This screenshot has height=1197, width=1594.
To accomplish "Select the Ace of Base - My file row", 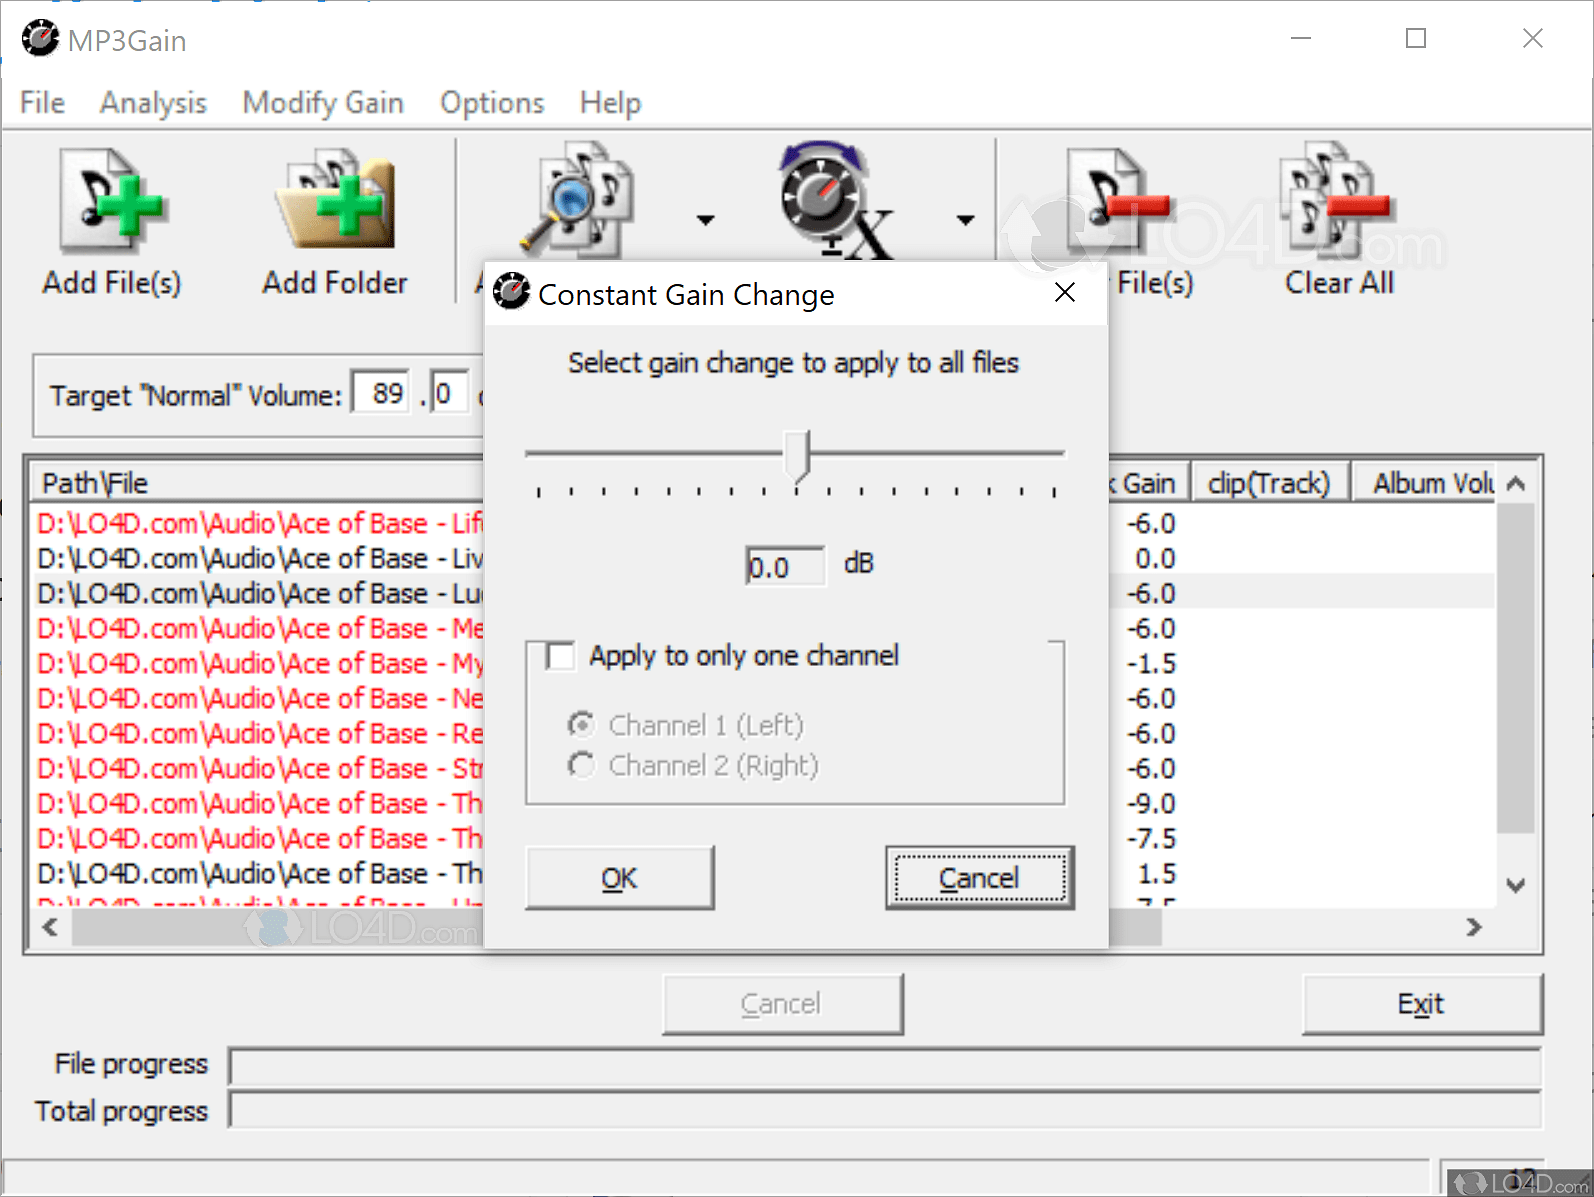I will tap(260, 663).
